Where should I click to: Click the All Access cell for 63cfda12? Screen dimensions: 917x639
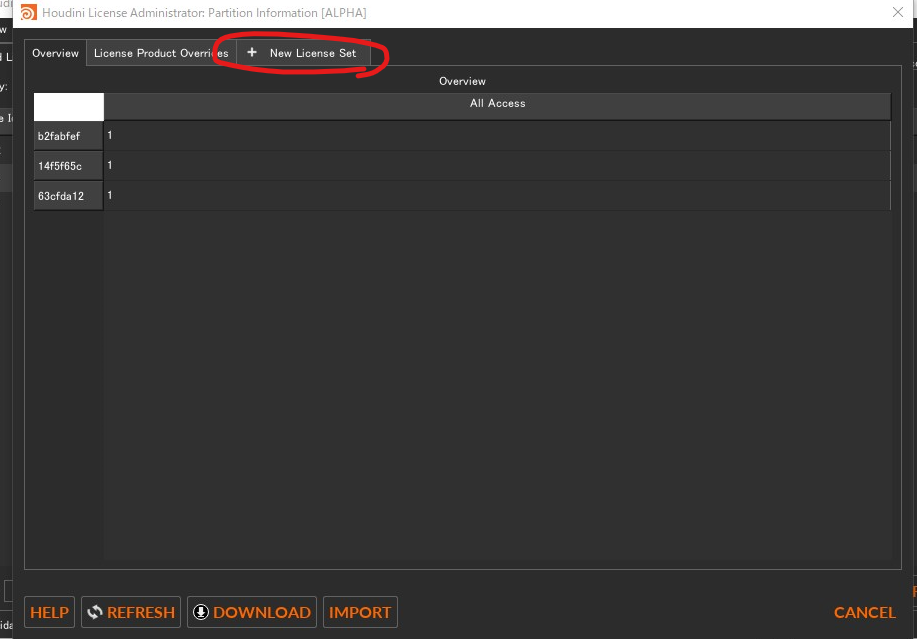[497, 196]
